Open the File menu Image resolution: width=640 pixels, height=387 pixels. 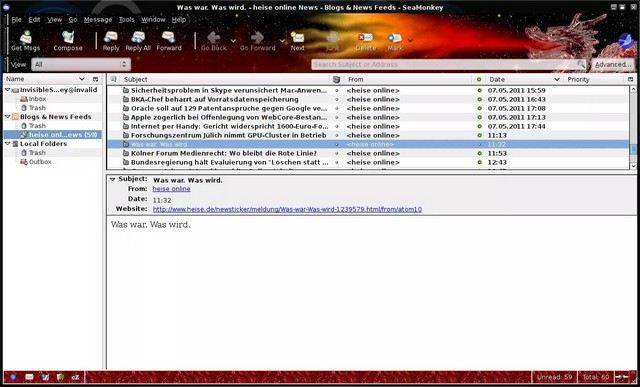coord(16,20)
